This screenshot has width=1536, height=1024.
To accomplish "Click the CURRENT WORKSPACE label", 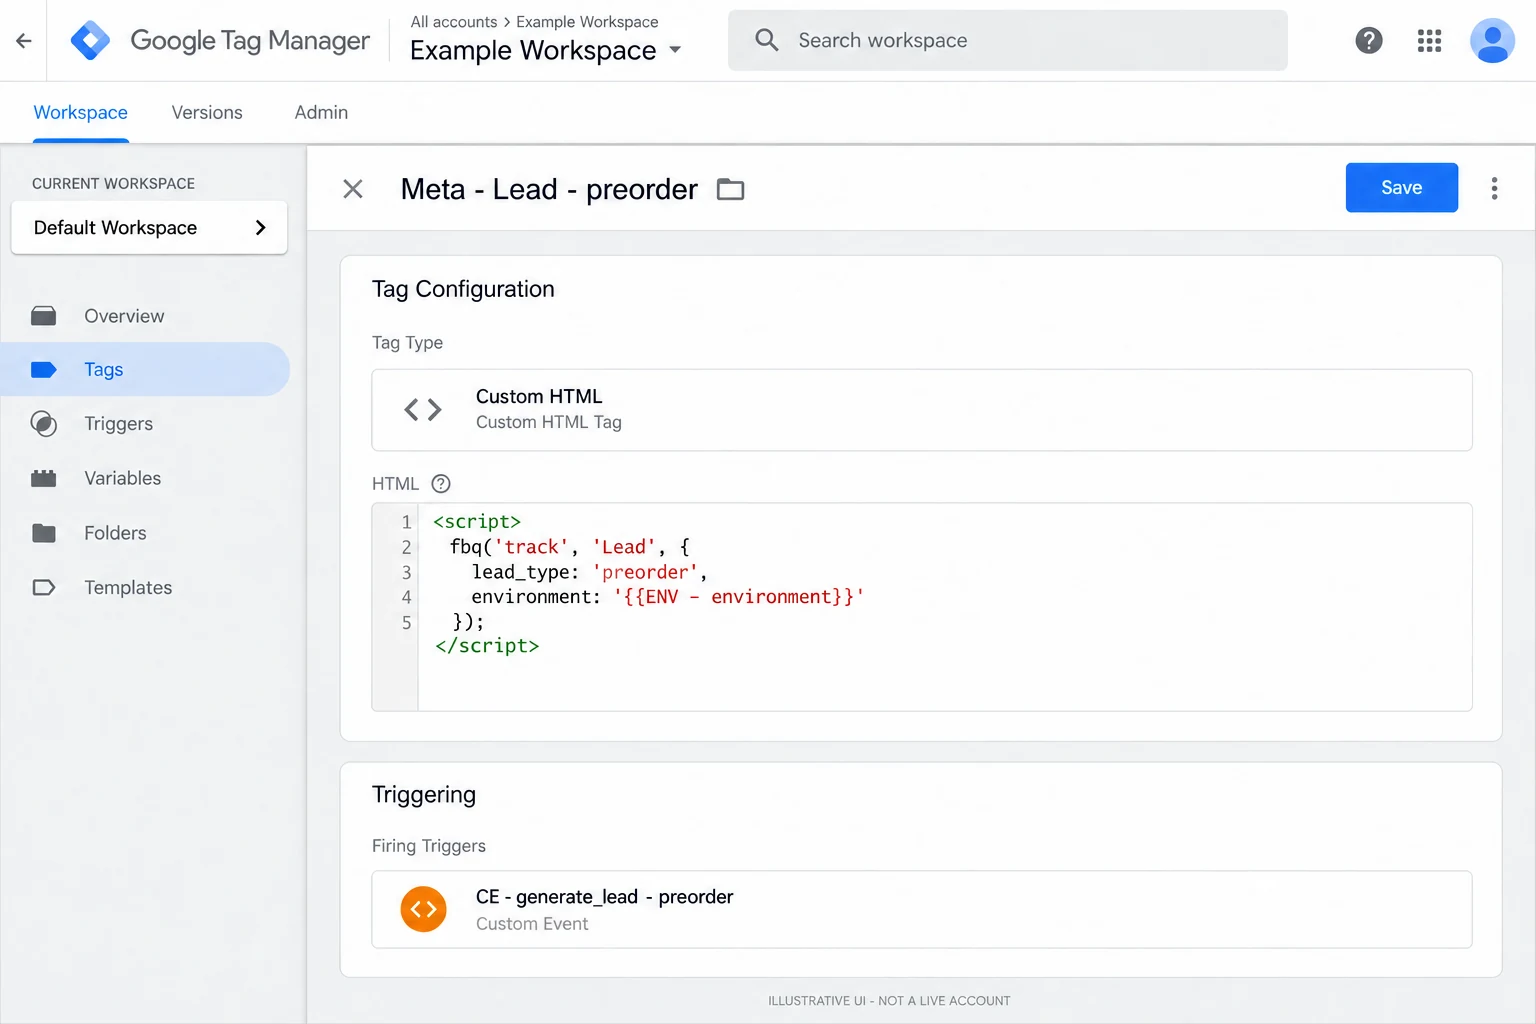I will pos(114,184).
